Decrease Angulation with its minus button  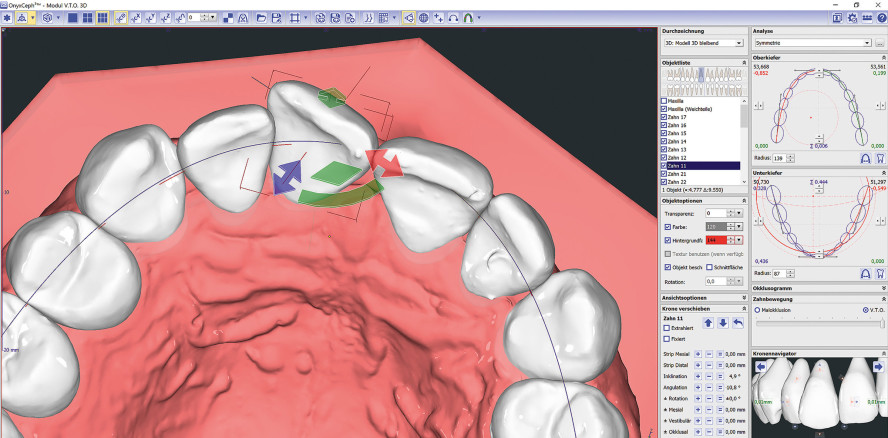[709, 387]
